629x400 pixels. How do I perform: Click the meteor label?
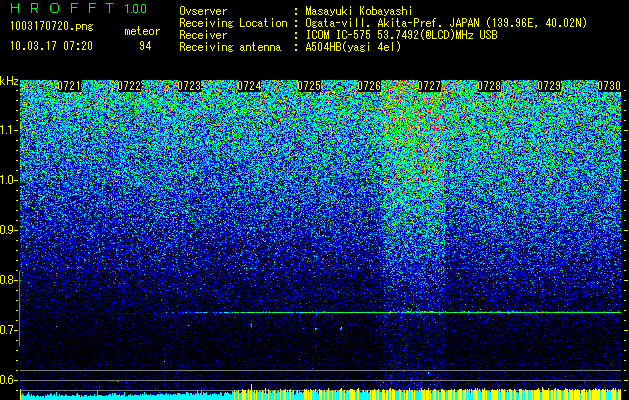(x=142, y=31)
